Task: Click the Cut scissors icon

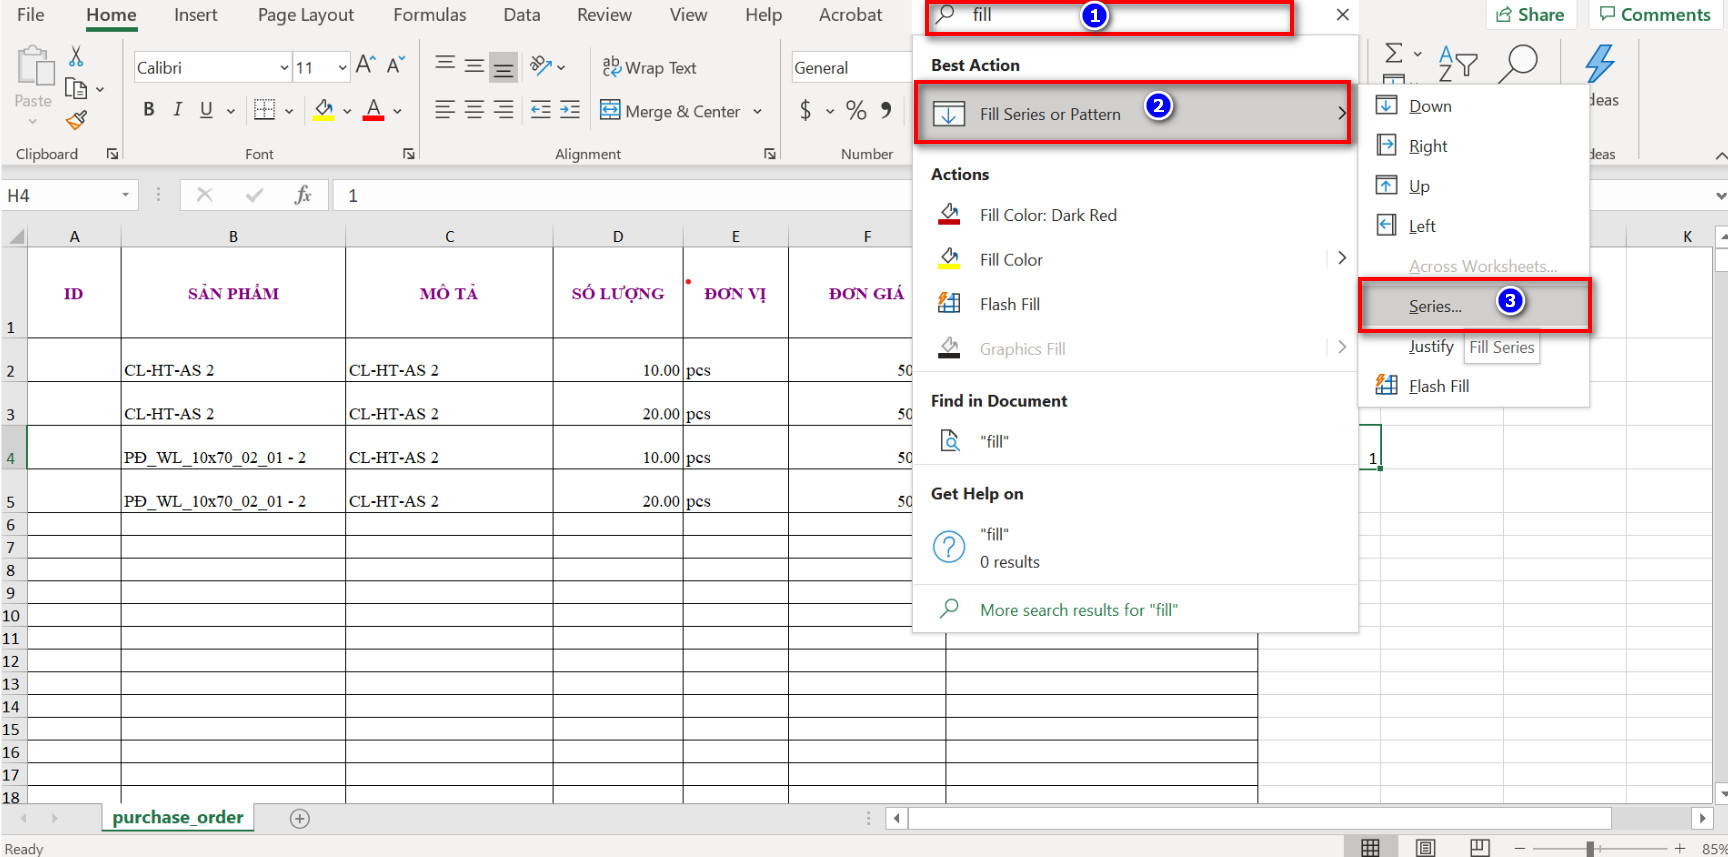Action: (x=76, y=57)
